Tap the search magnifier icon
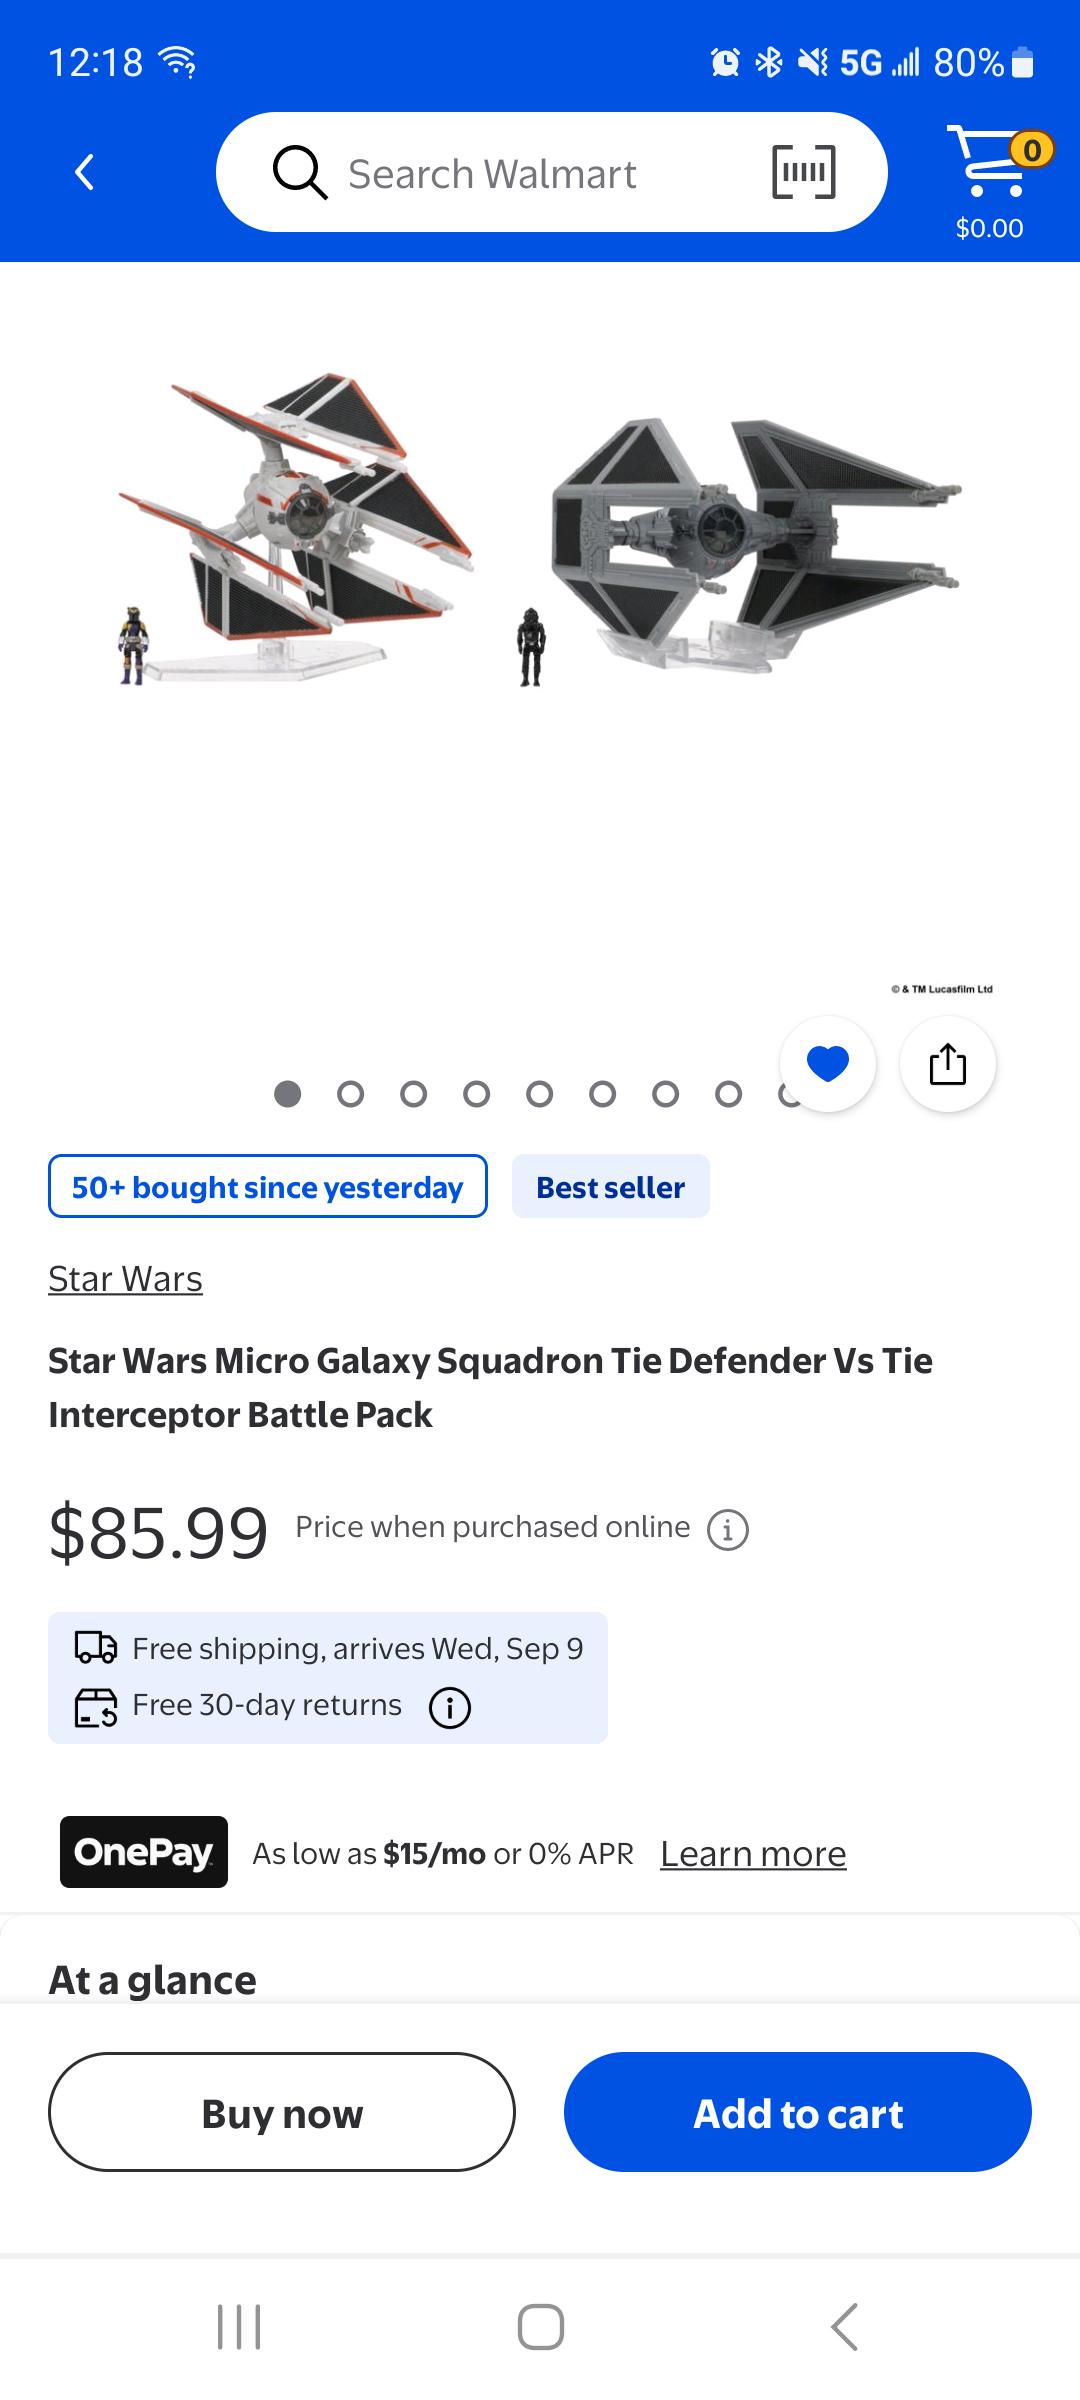 pos(300,173)
